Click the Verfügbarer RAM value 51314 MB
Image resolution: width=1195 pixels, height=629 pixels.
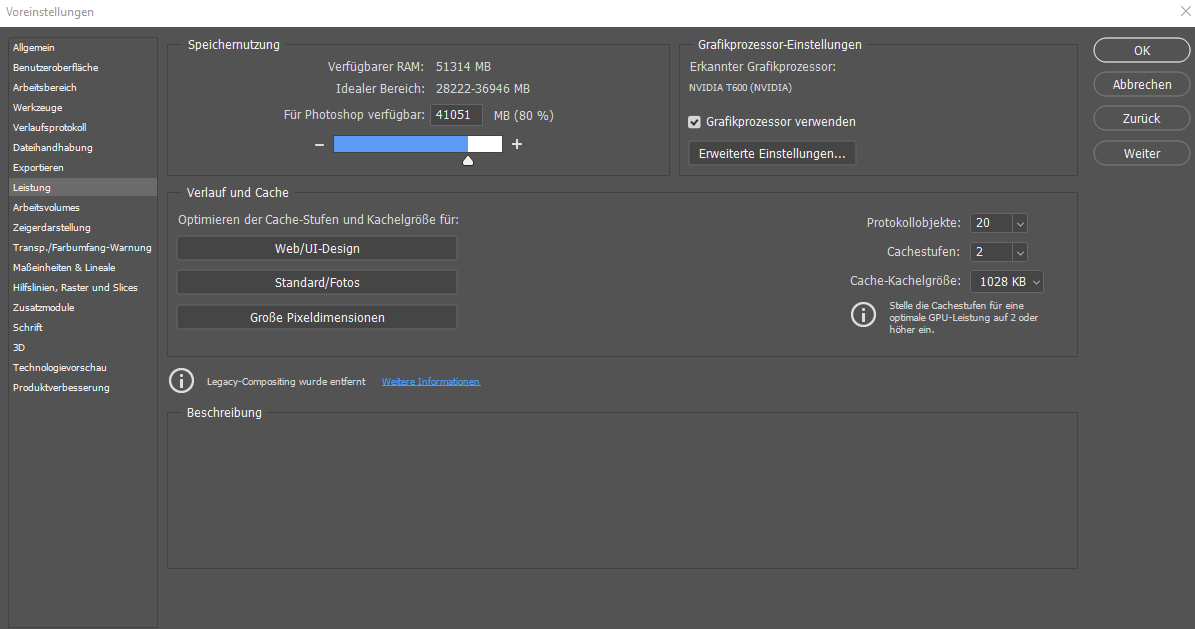463,67
